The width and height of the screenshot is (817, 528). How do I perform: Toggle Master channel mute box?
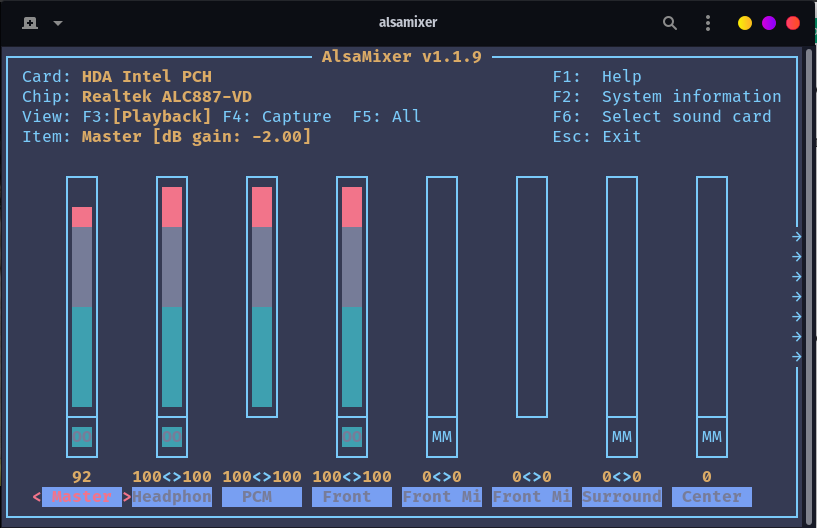click(82, 437)
